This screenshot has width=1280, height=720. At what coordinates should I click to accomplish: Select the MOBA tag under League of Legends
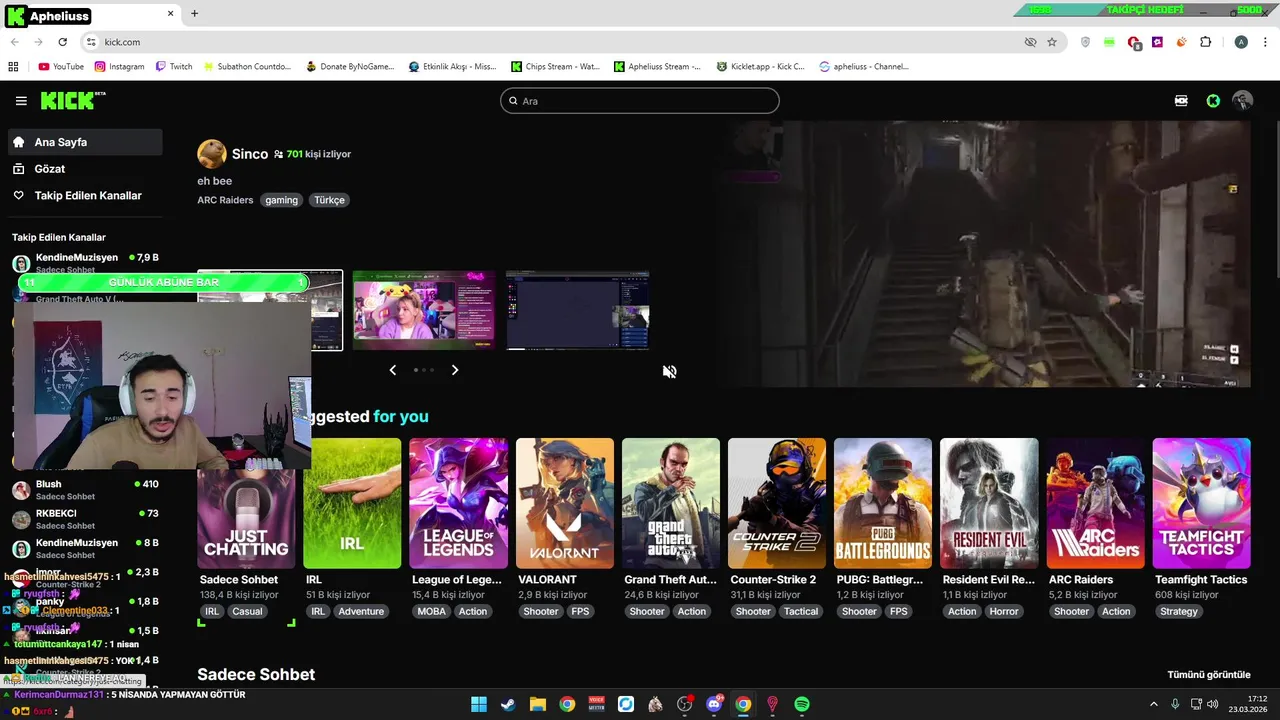click(x=432, y=612)
